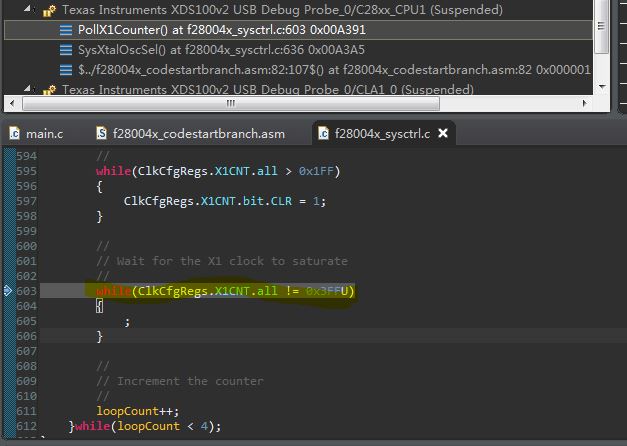This screenshot has width=627, height=446.
Task: Select the C28xx_CPU1 (Suspended) thread entry
Action: pos(282,10)
